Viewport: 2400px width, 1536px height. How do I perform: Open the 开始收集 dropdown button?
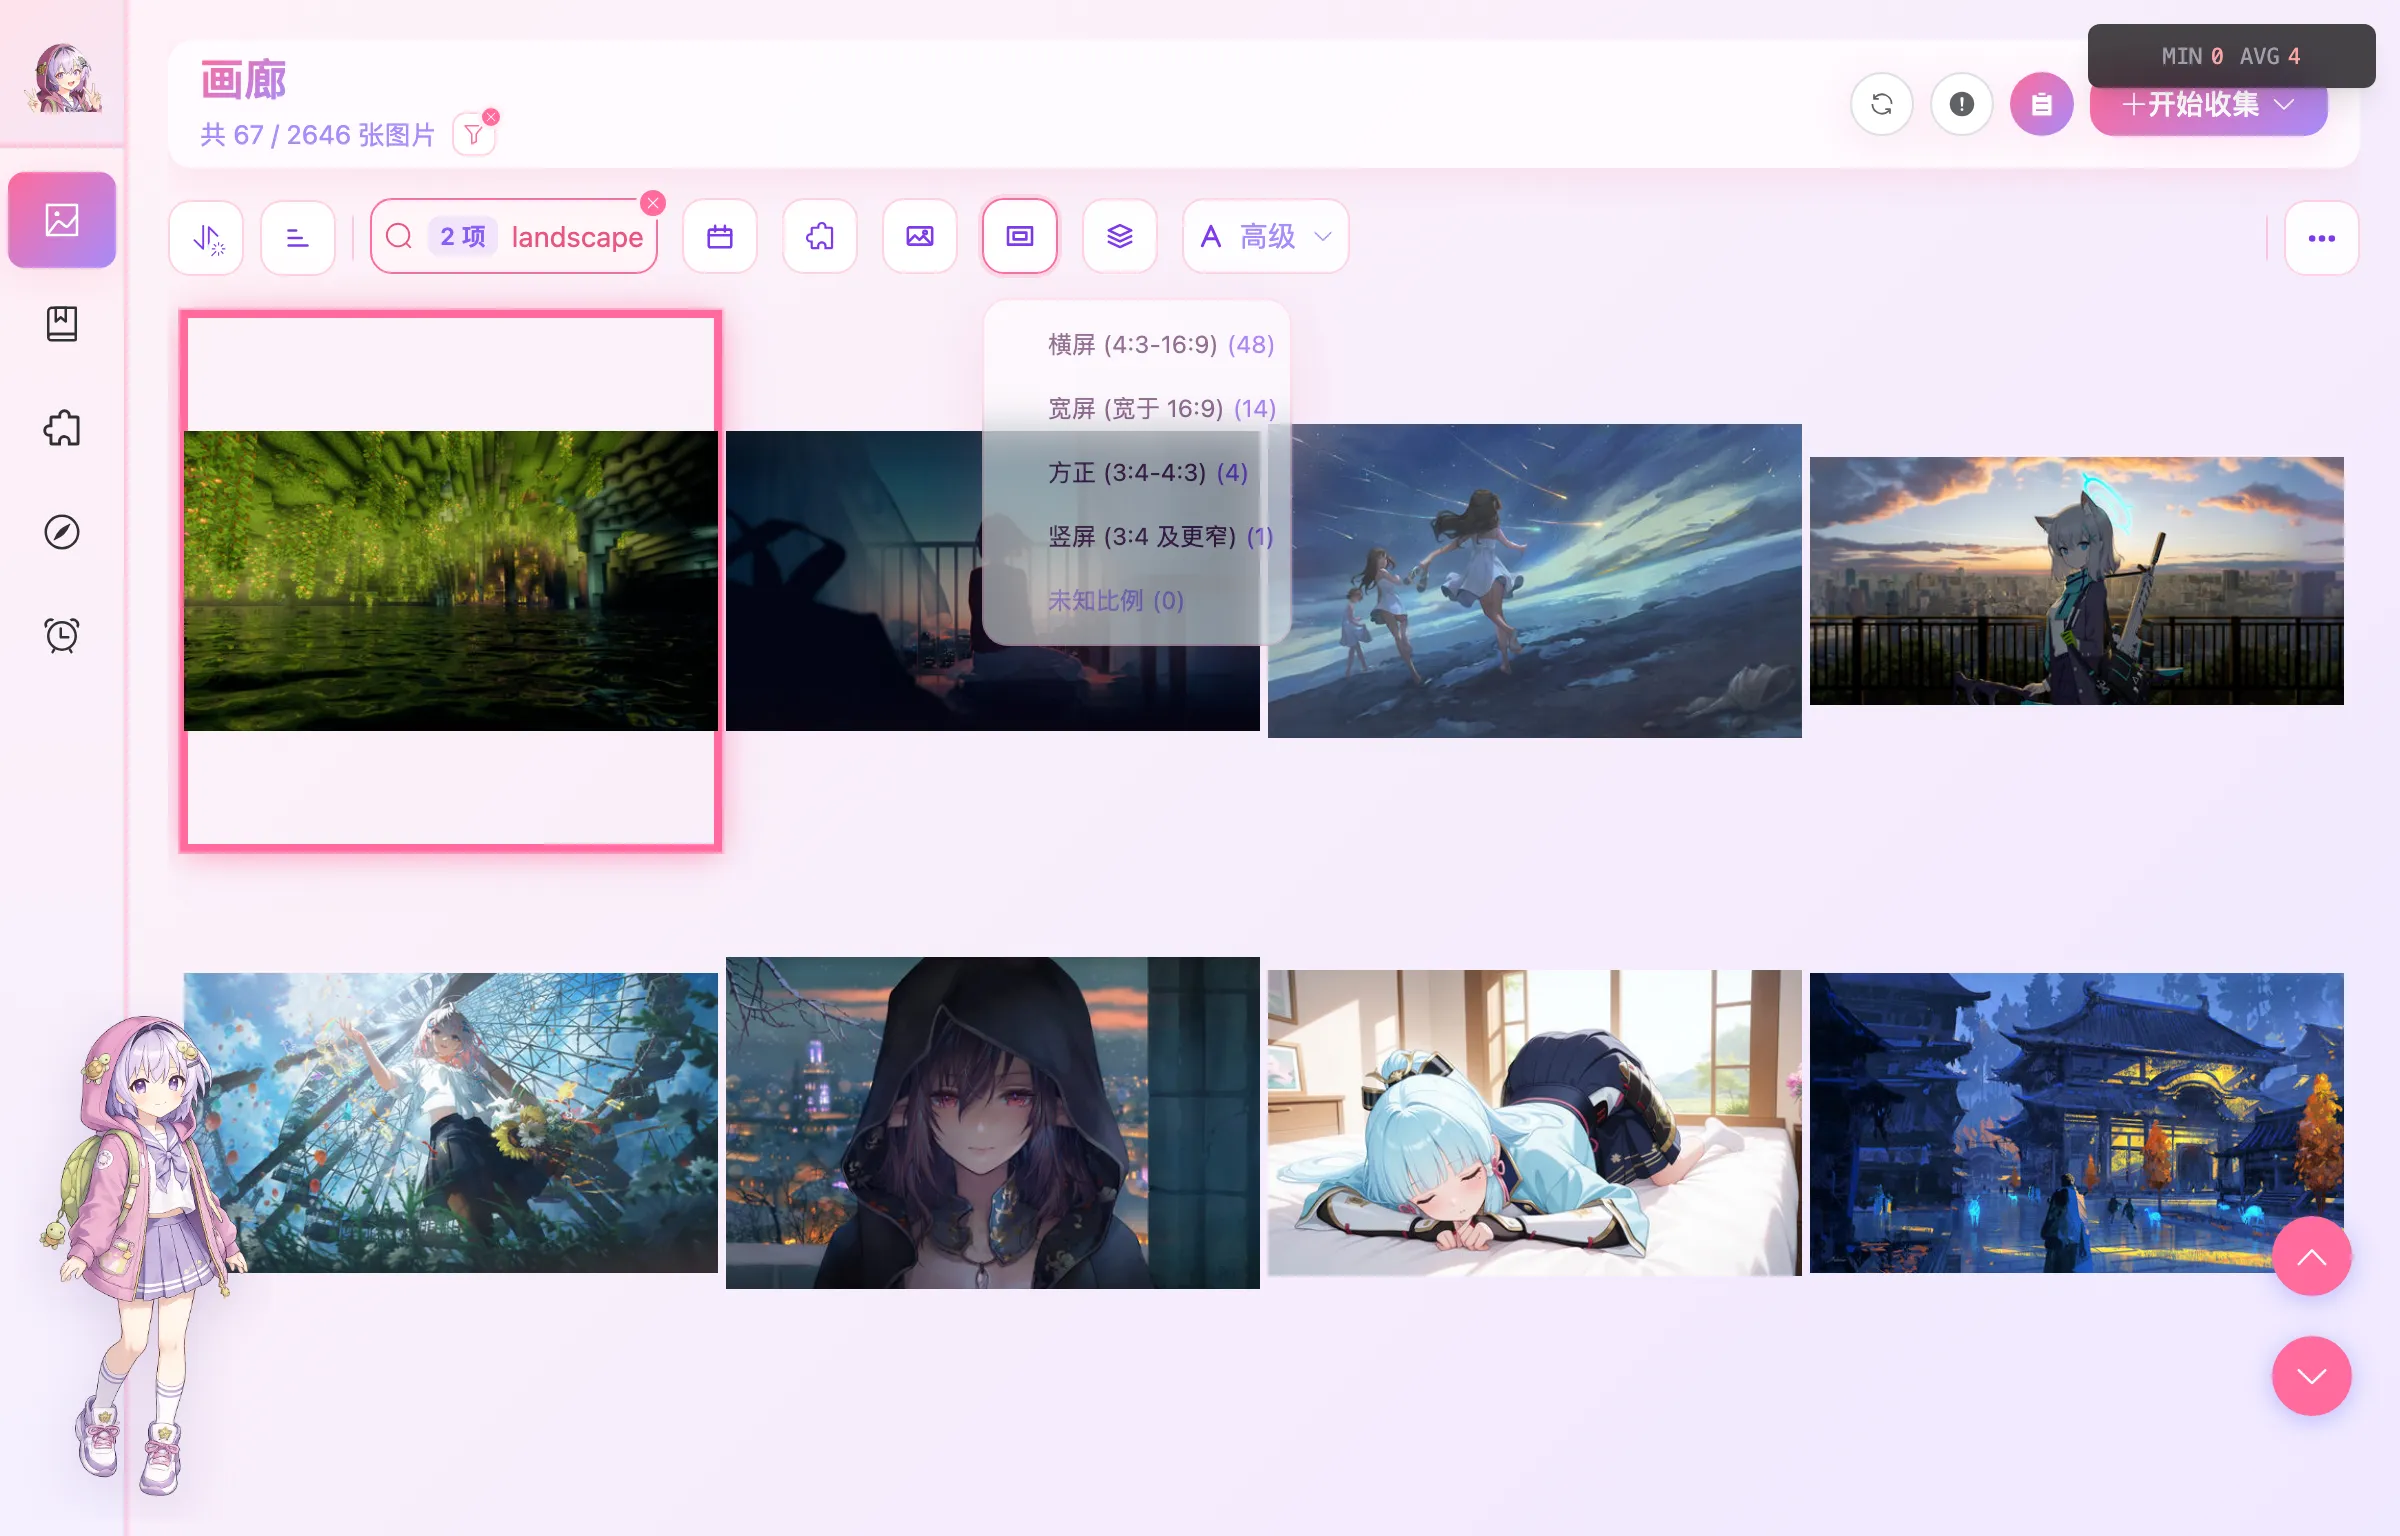[2208, 104]
